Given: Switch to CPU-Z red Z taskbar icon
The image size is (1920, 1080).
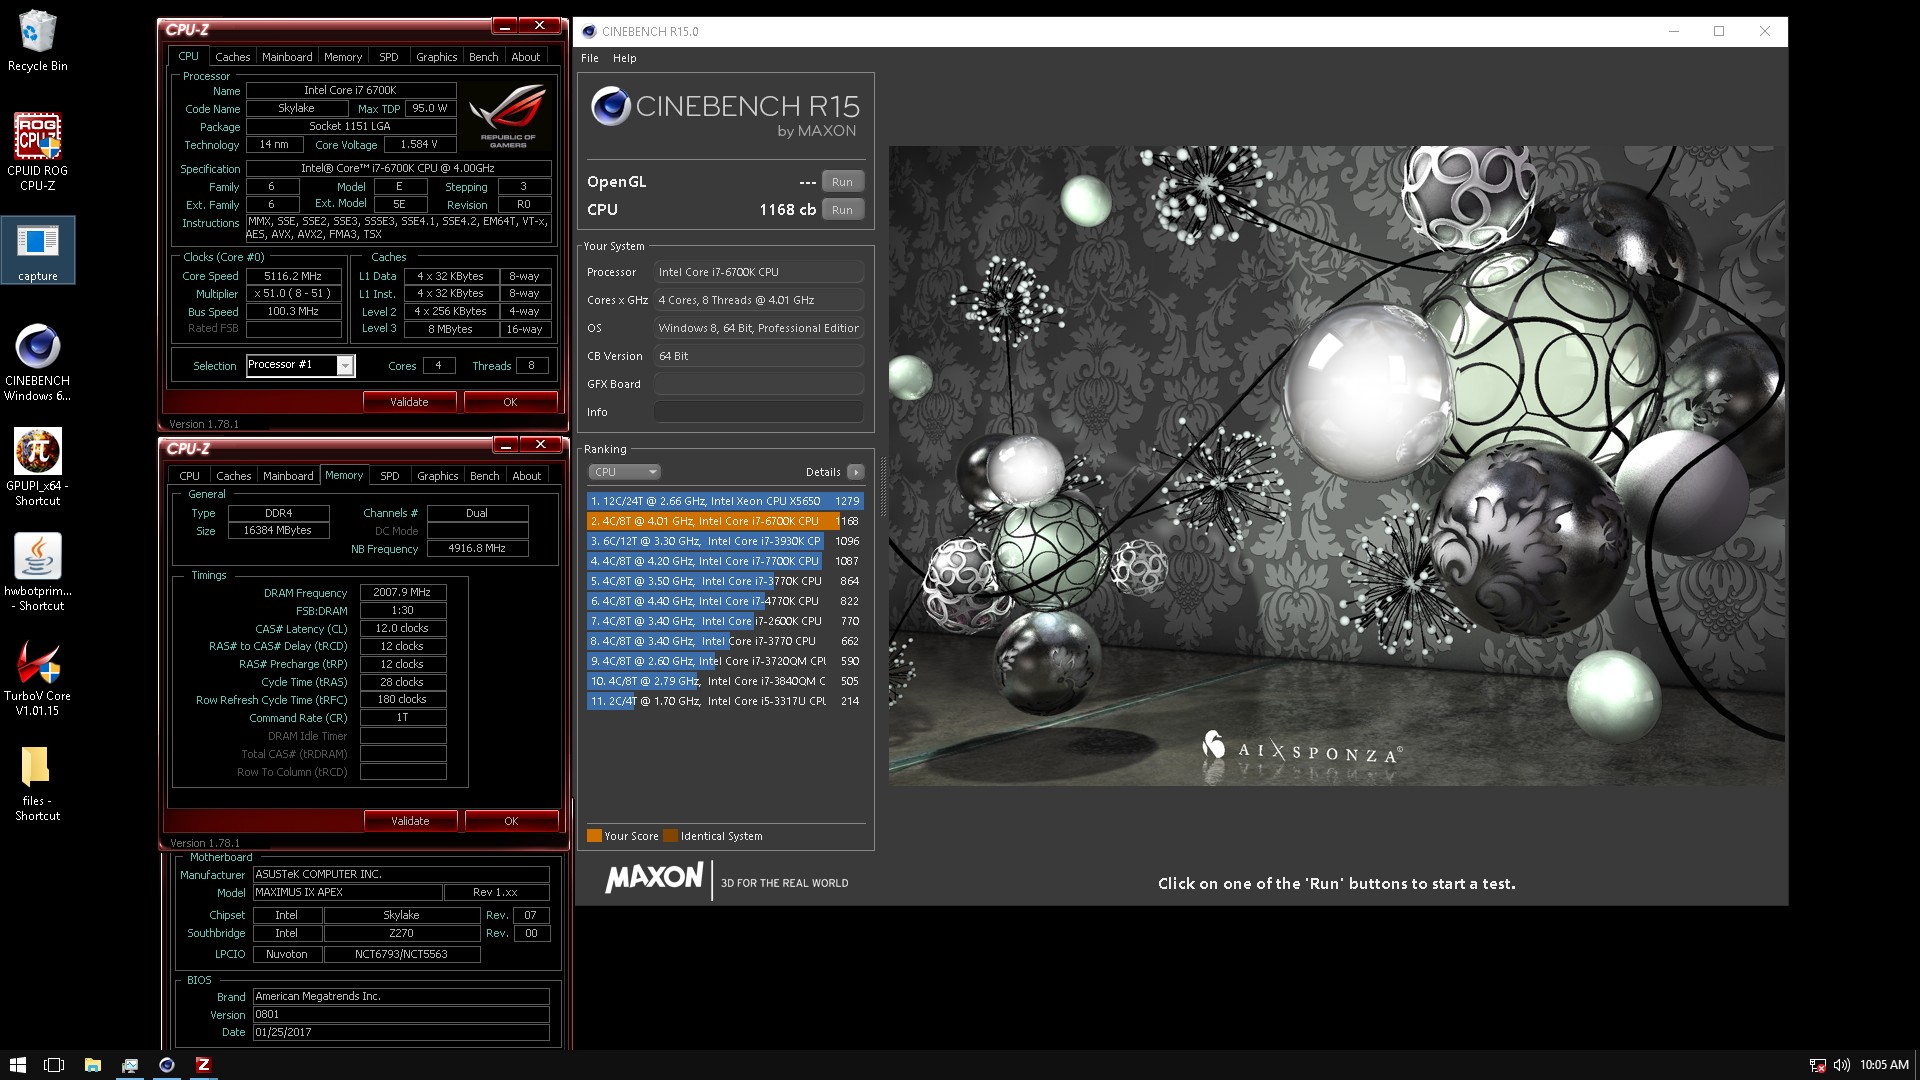Looking at the screenshot, I should [x=203, y=1065].
